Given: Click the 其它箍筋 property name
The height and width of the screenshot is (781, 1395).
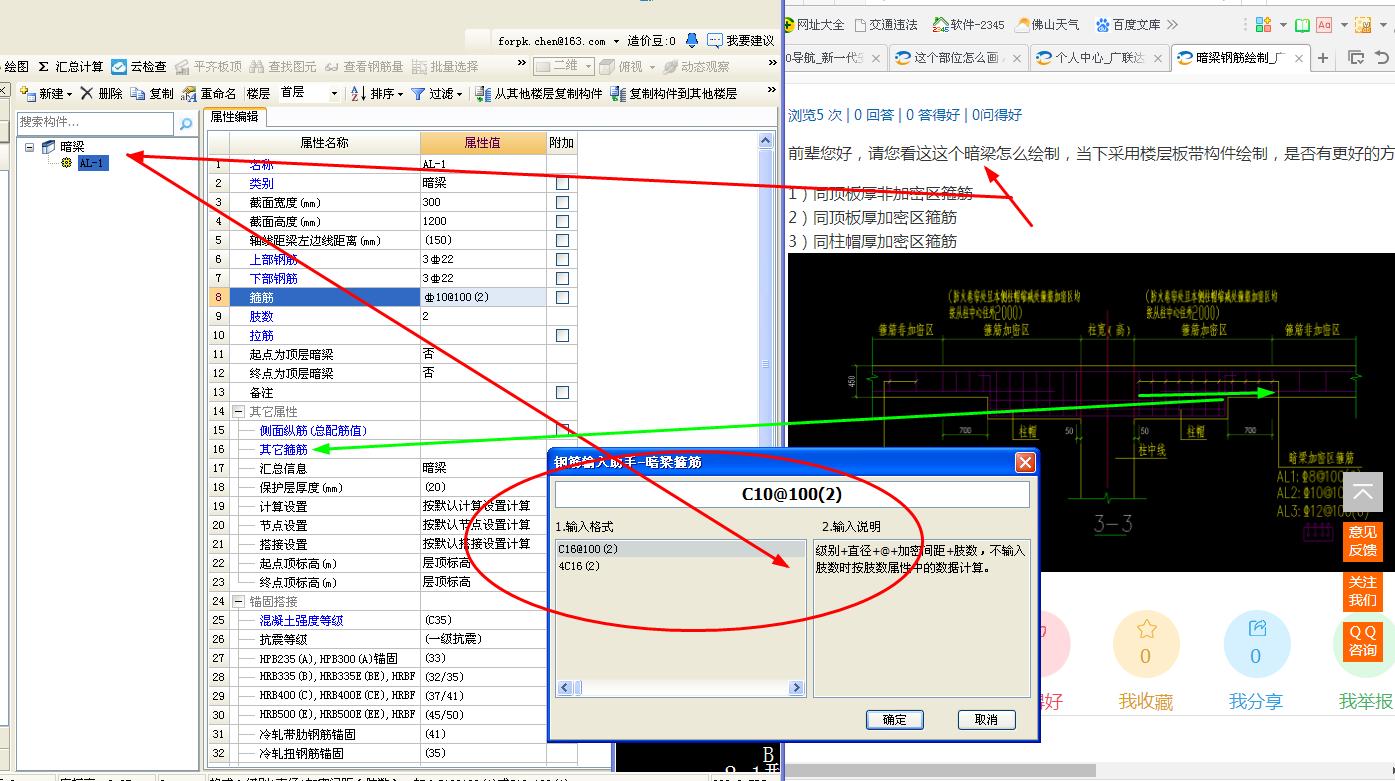Looking at the screenshot, I should (284, 449).
